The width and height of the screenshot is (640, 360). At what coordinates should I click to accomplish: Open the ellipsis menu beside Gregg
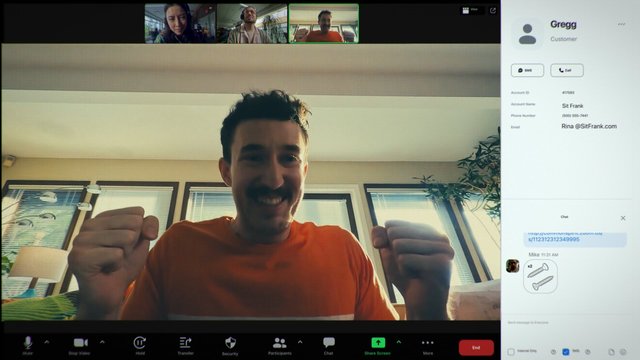(621, 24)
